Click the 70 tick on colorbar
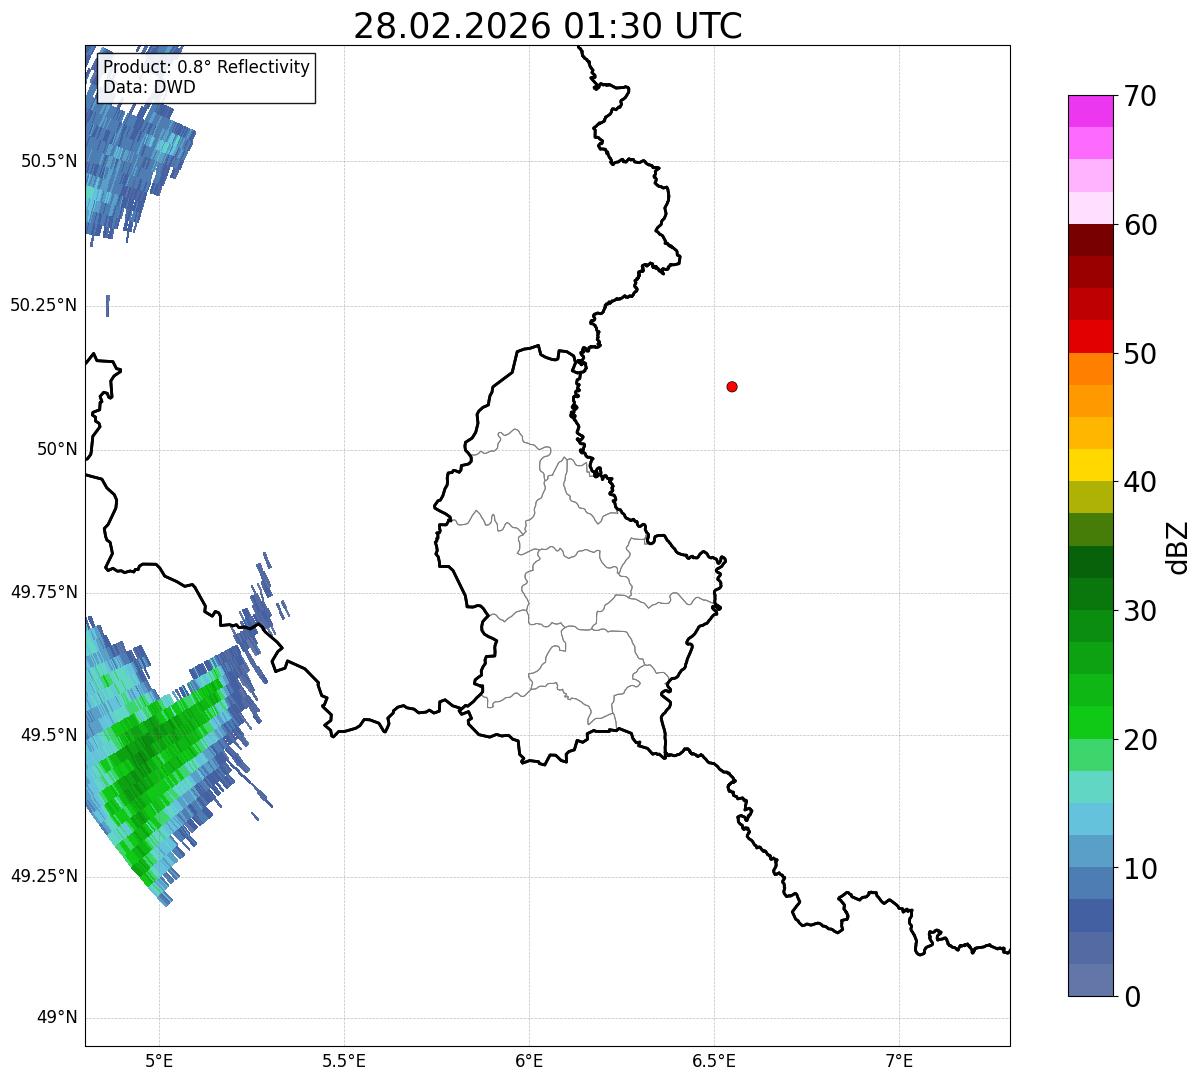The width and height of the screenshot is (1202, 1081). [1139, 96]
